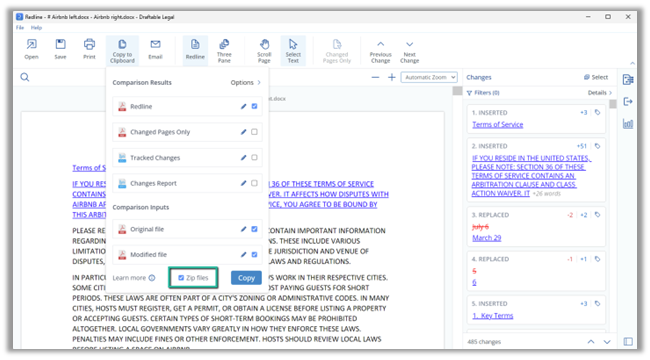This screenshot has width=650, height=360.
Task: Toggle Changed Pages Only toolbar button
Action: point(337,51)
